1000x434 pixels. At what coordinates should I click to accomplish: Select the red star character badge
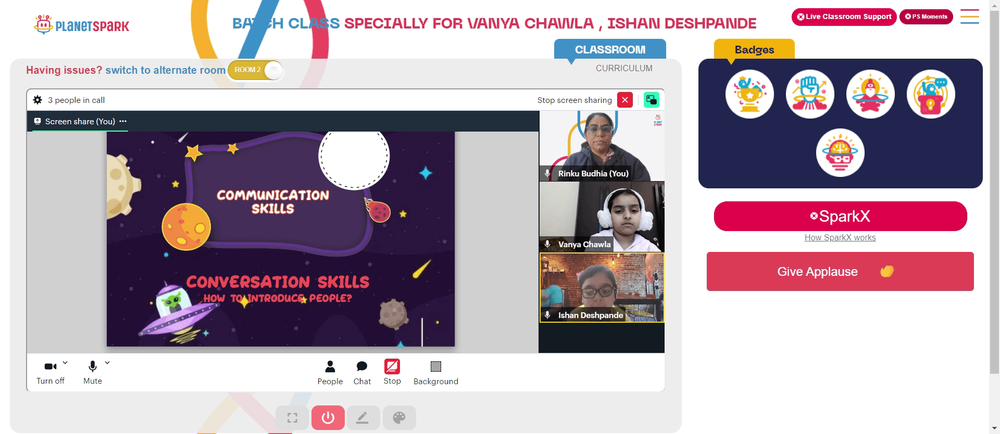click(x=870, y=94)
